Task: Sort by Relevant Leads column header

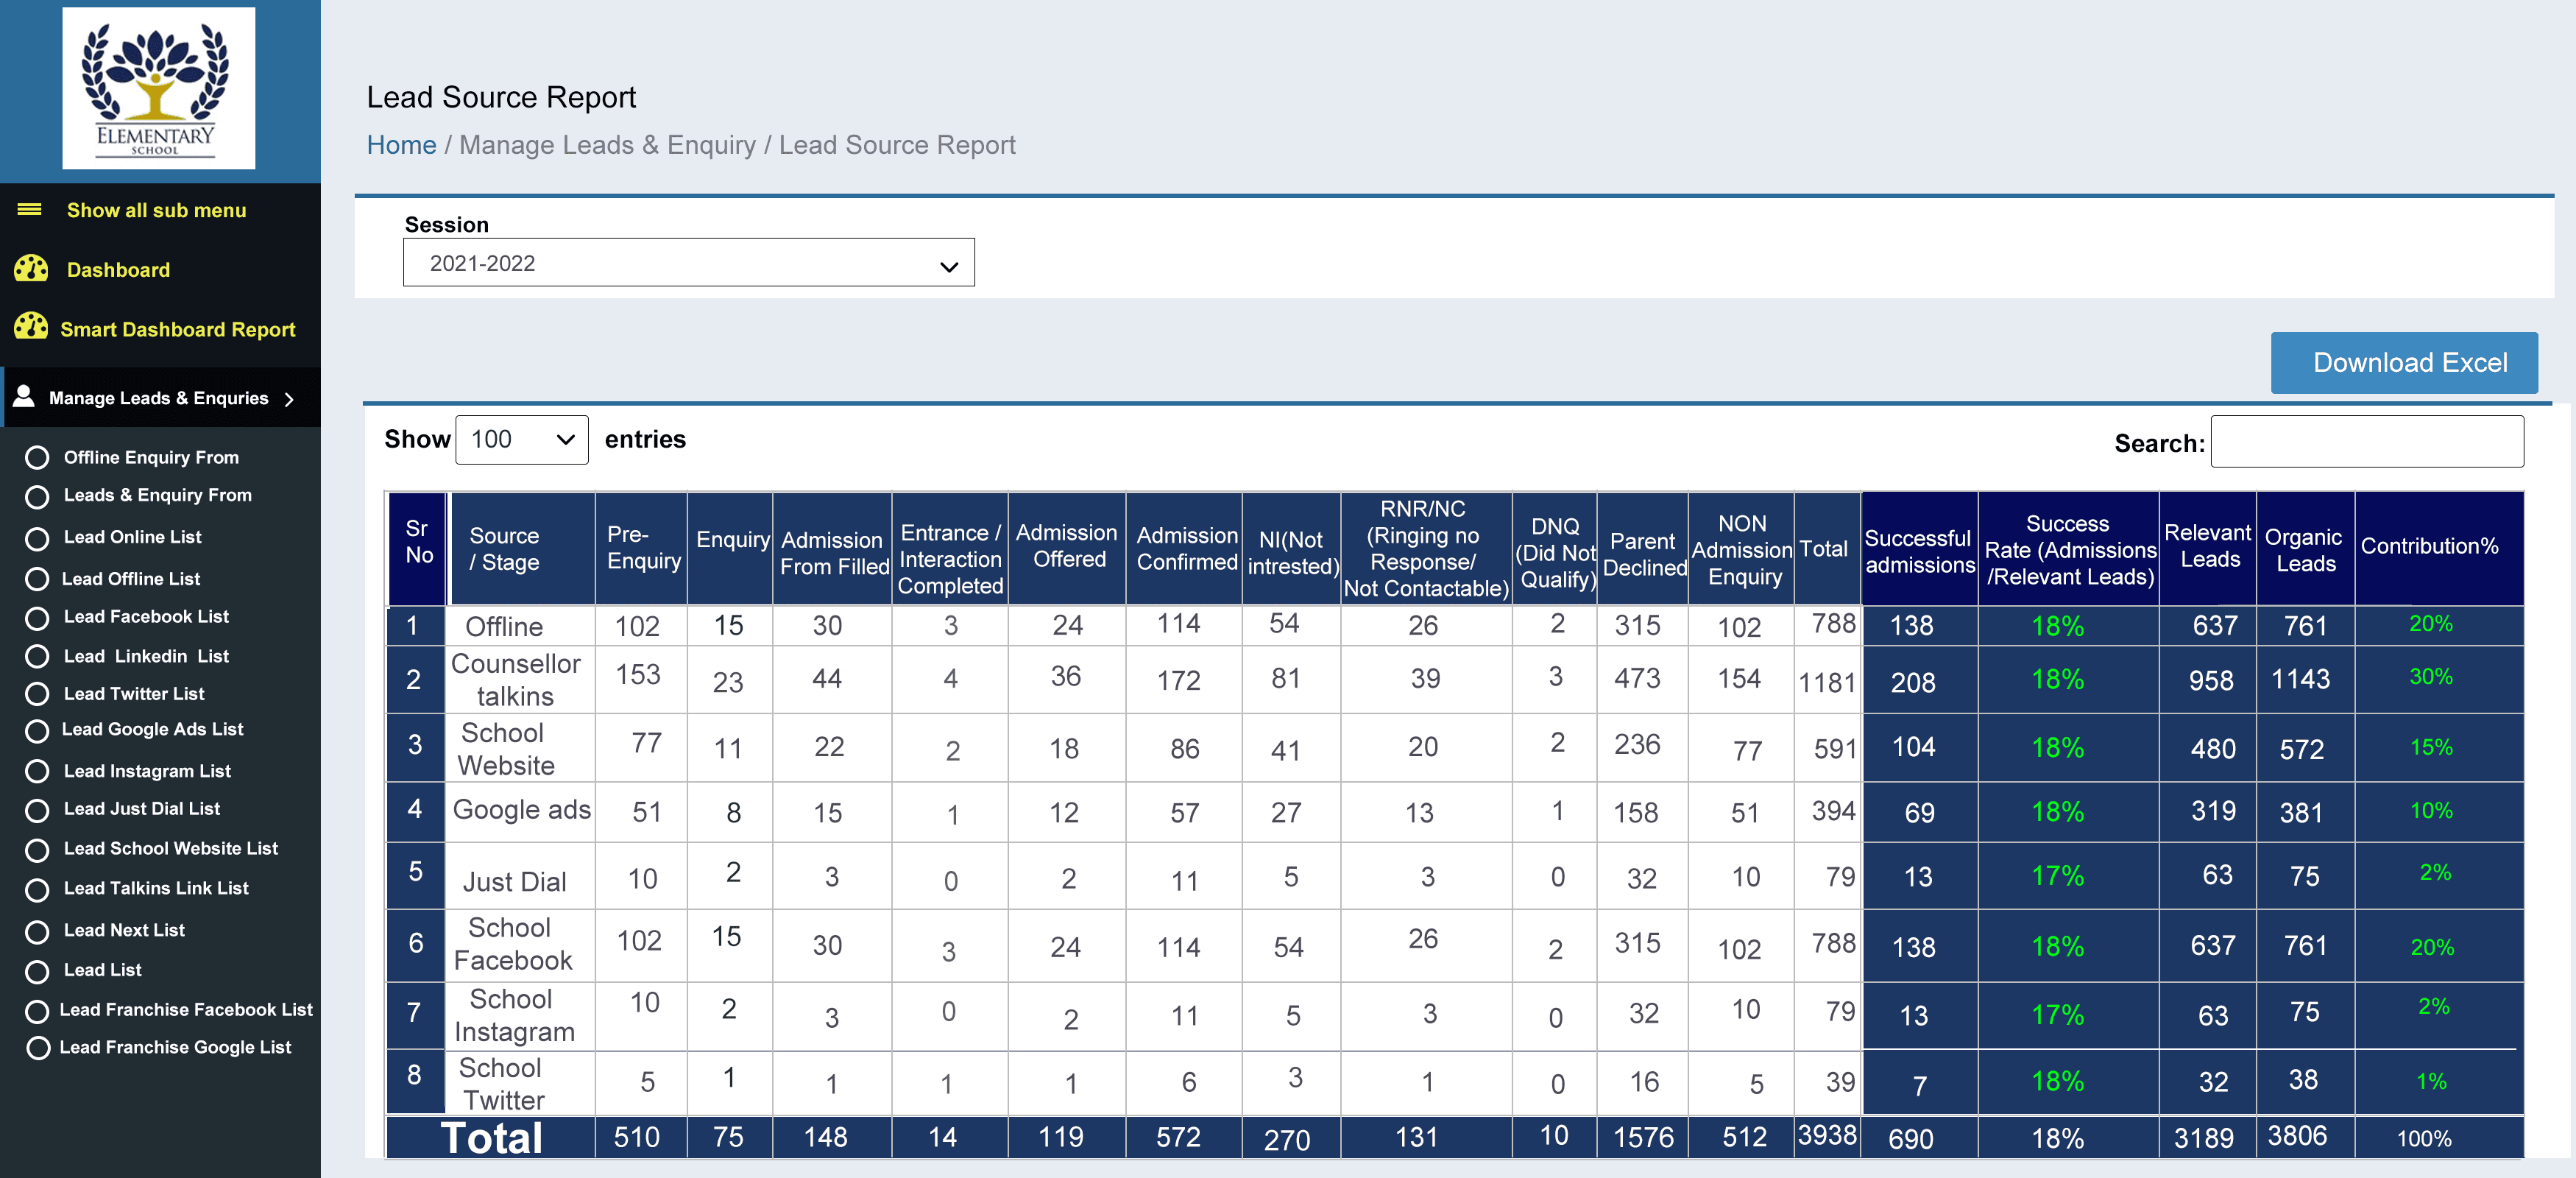Action: pyautogui.click(x=2207, y=549)
